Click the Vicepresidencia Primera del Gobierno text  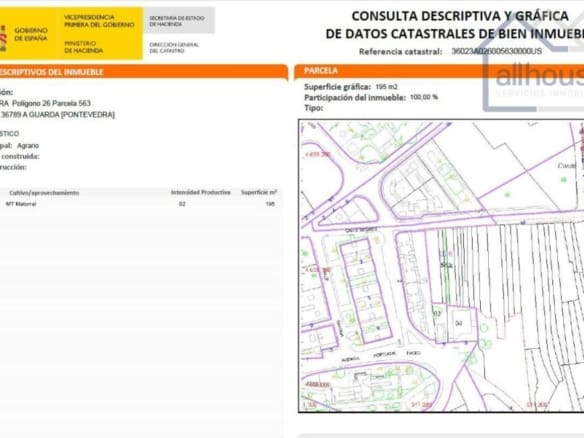(x=99, y=21)
